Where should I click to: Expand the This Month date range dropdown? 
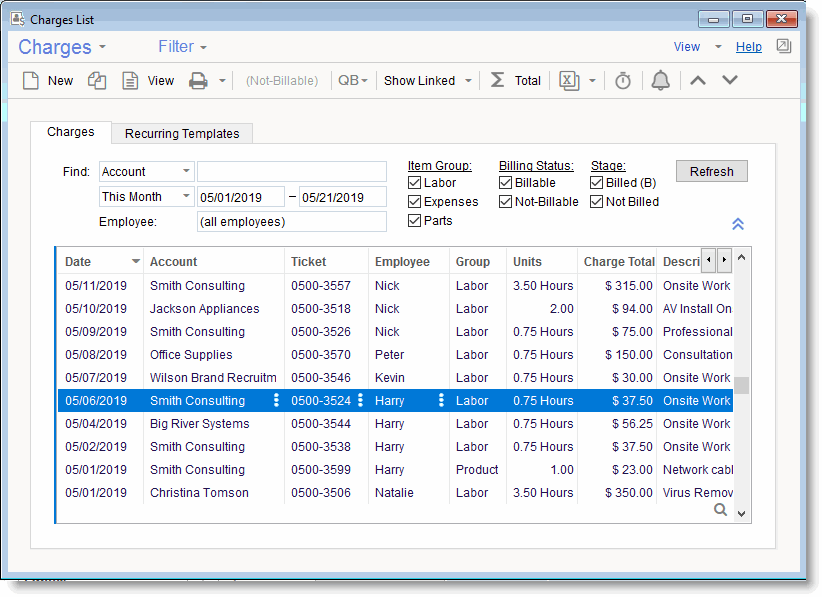point(186,197)
